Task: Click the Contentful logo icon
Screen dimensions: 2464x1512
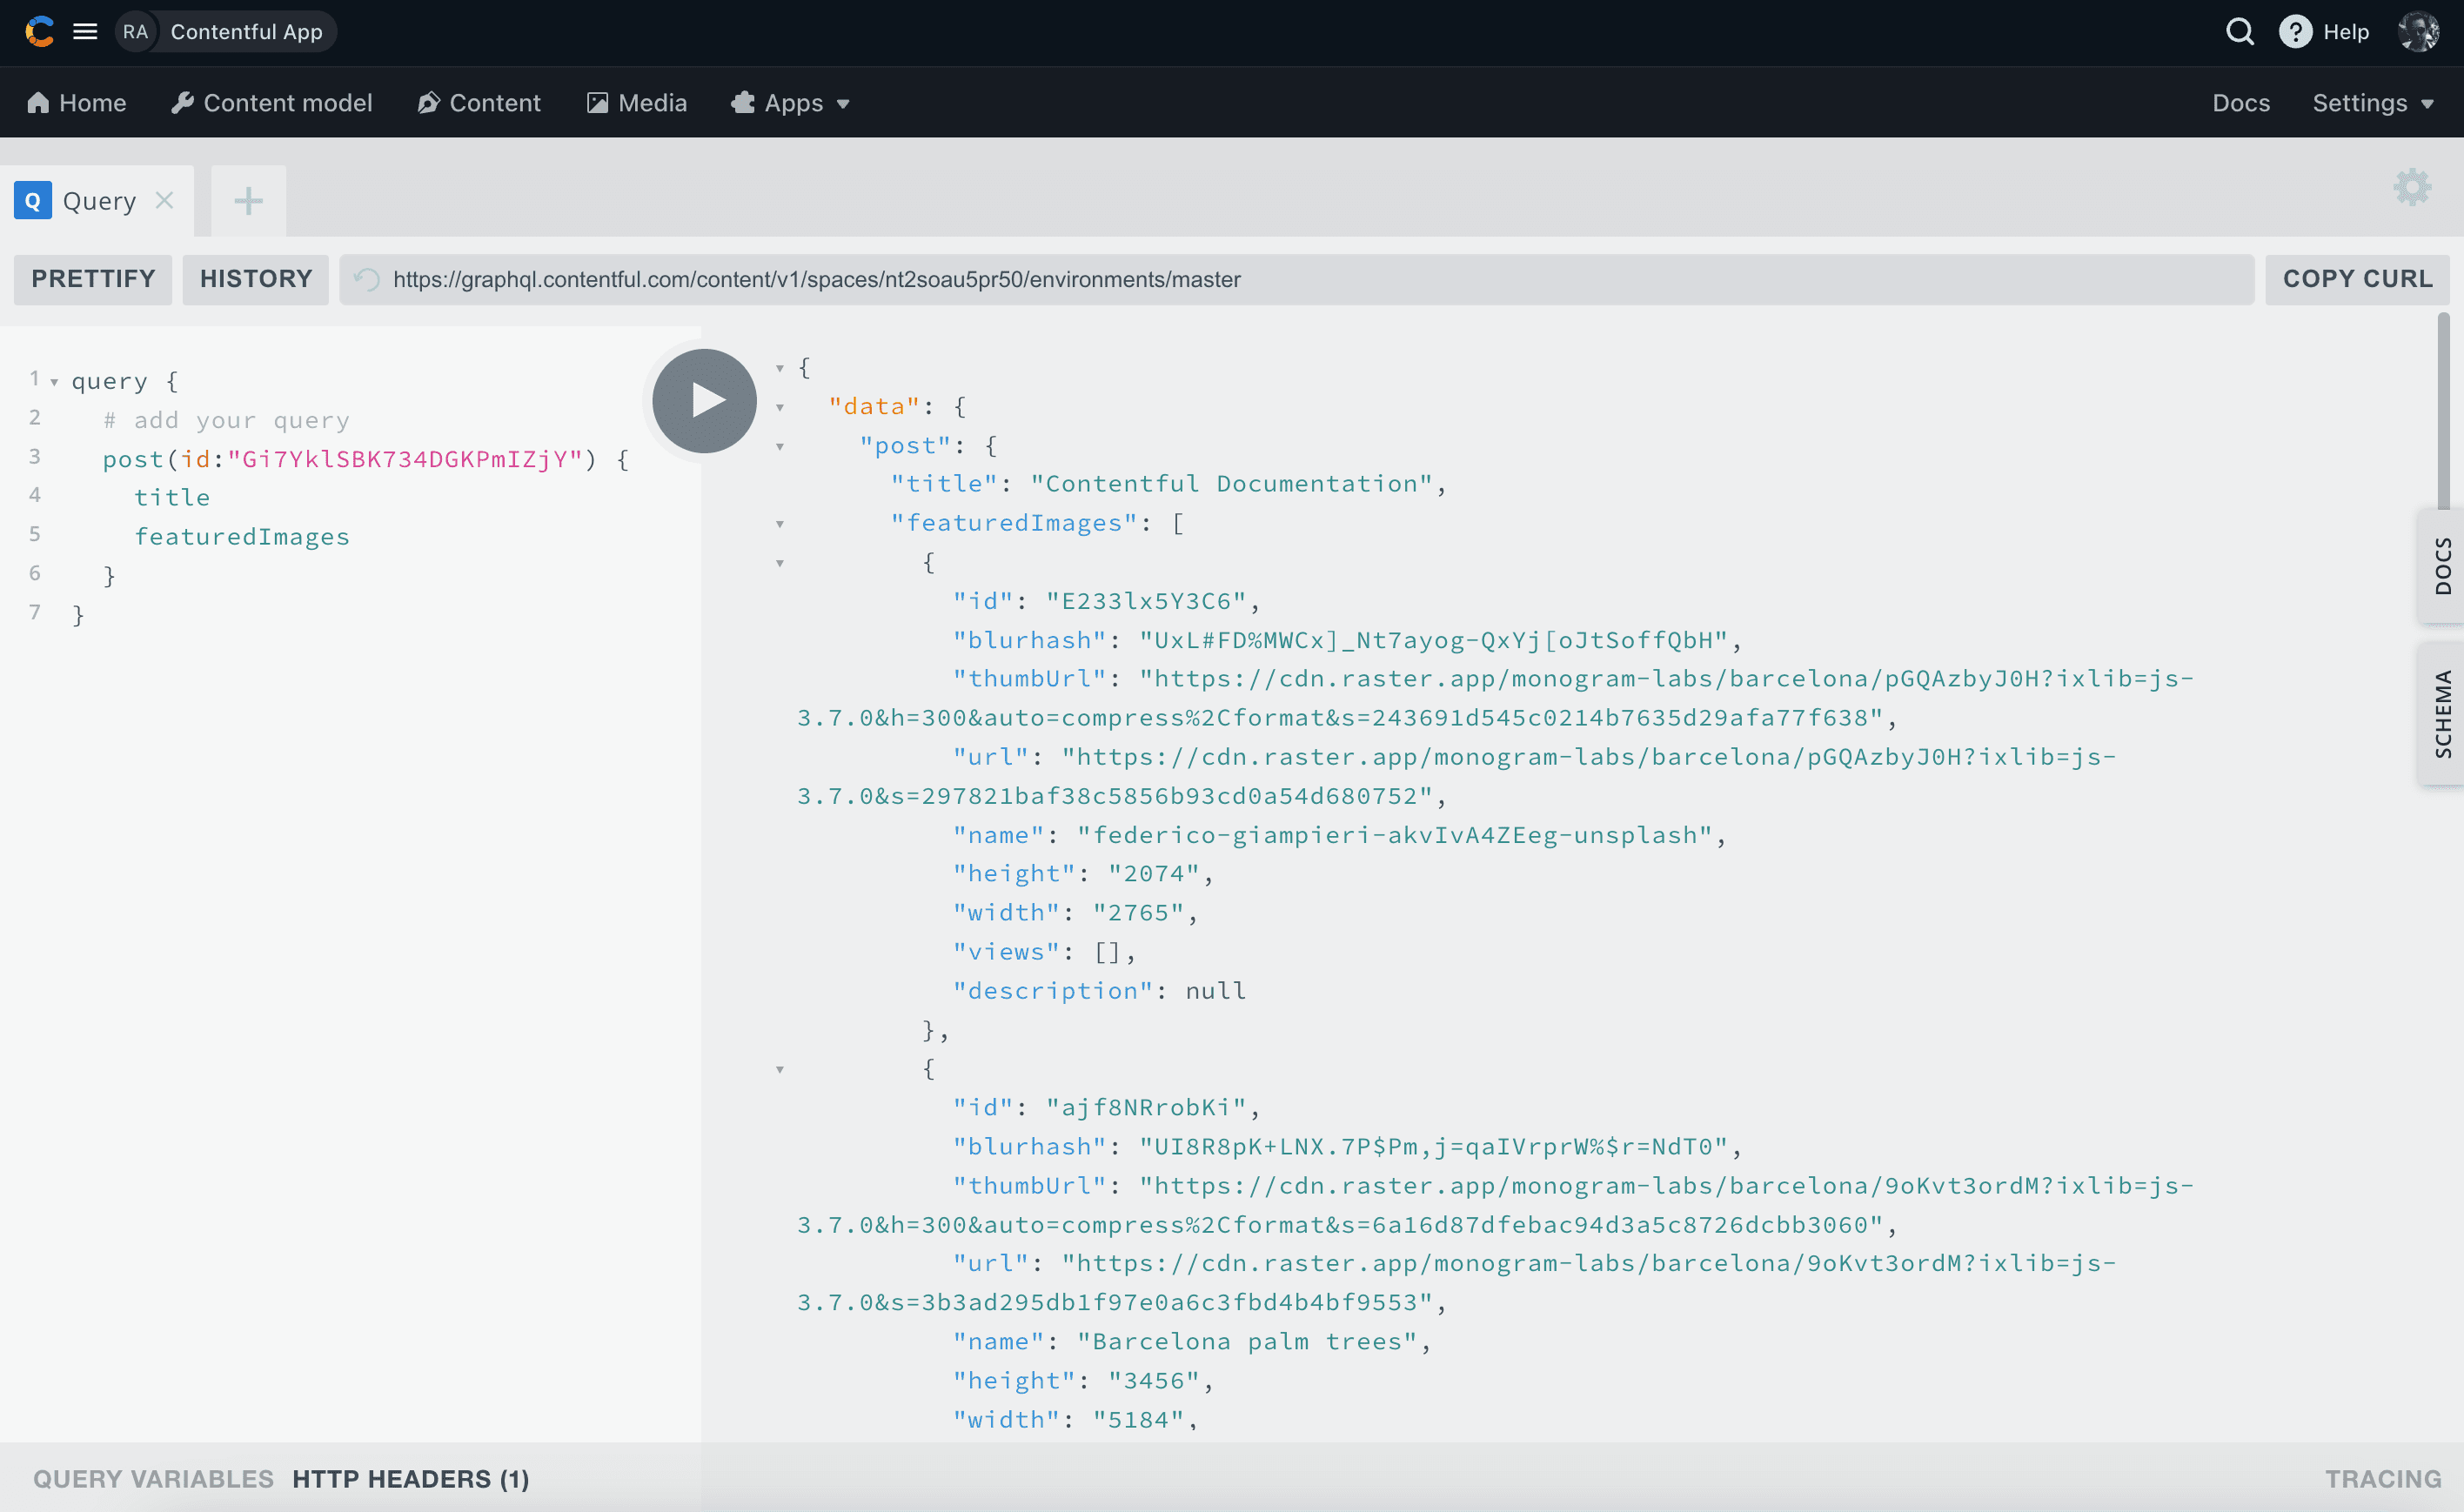Action: tap(39, 32)
